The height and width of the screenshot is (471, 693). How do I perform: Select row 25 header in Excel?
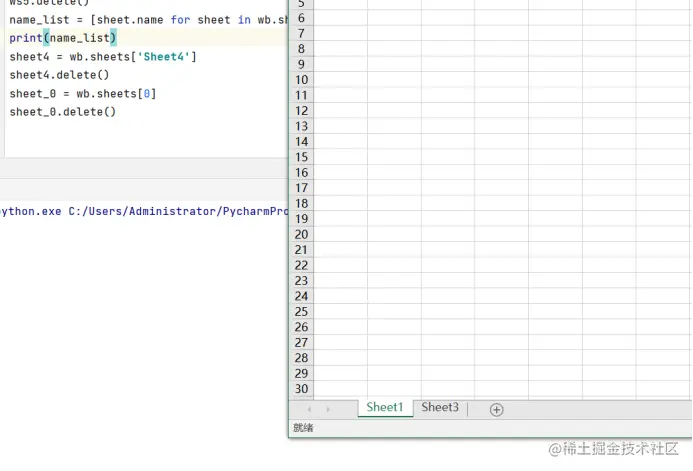coord(301,312)
